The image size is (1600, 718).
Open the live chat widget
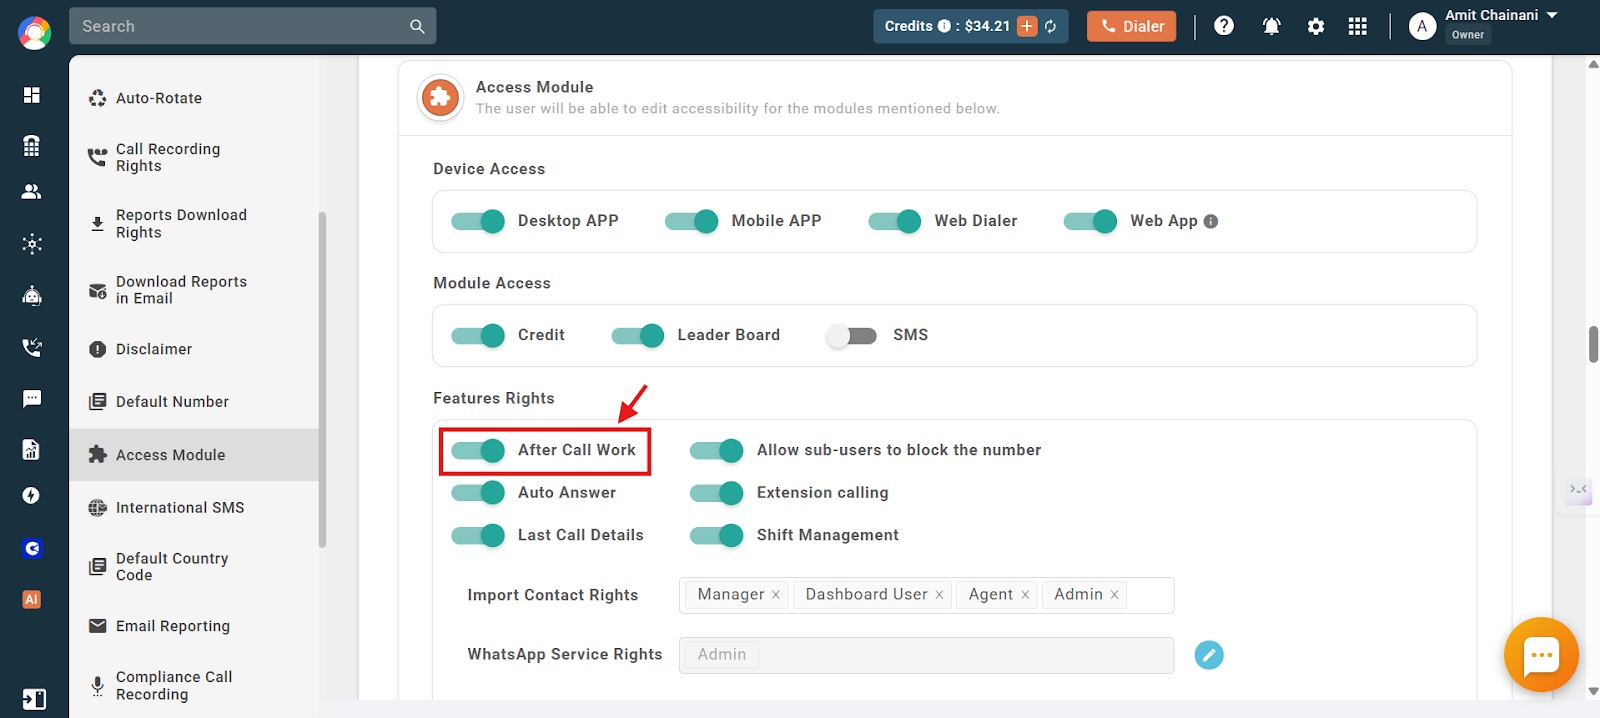coord(1541,655)
